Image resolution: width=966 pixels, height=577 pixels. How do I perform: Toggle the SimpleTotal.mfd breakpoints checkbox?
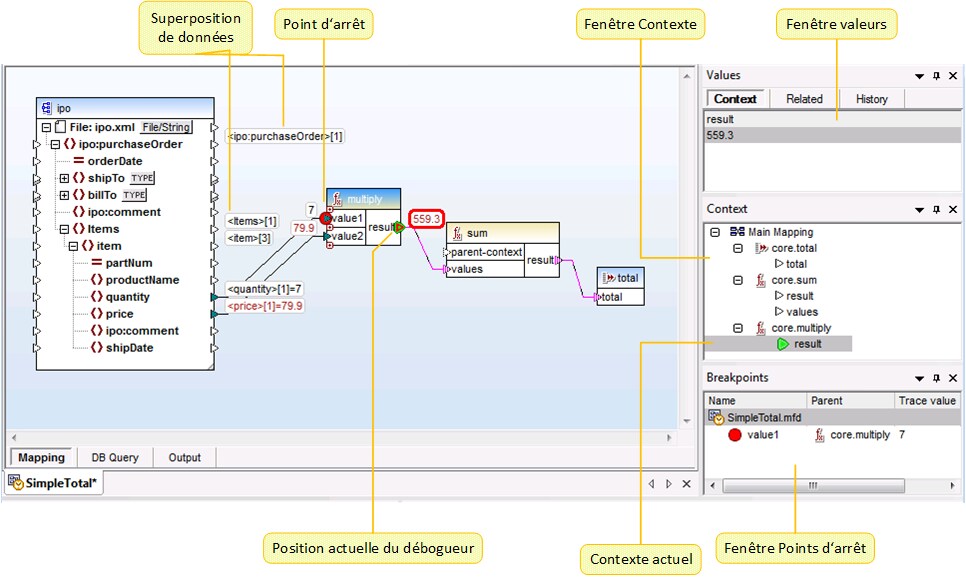(x=714, y=415)
